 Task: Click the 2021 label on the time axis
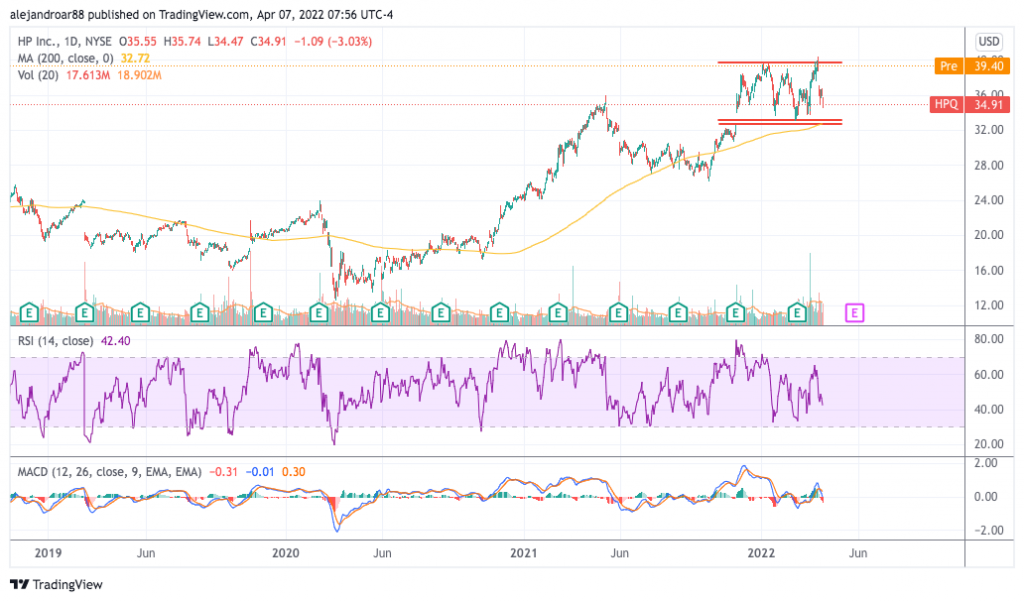[x=523, y=553]
